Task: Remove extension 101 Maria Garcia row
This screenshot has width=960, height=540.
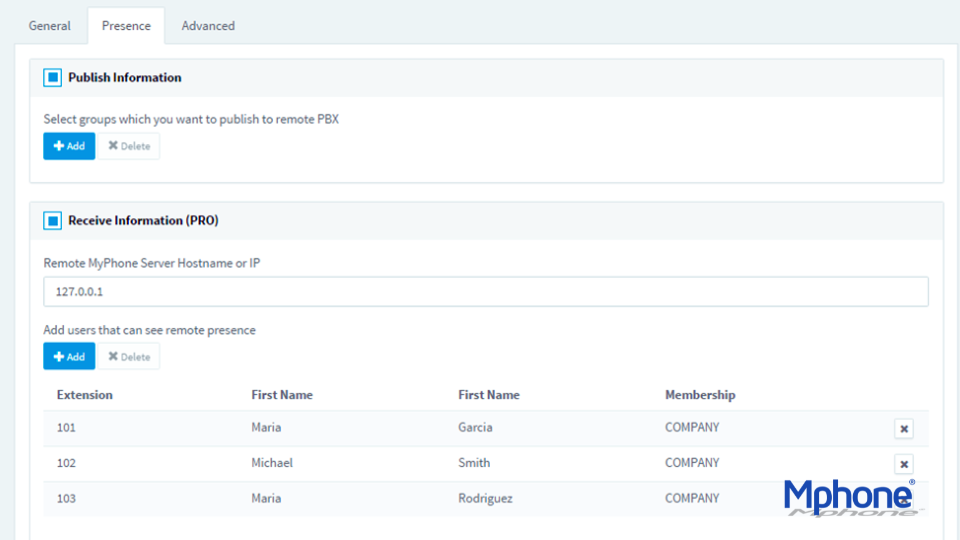Action: (904, 429)
